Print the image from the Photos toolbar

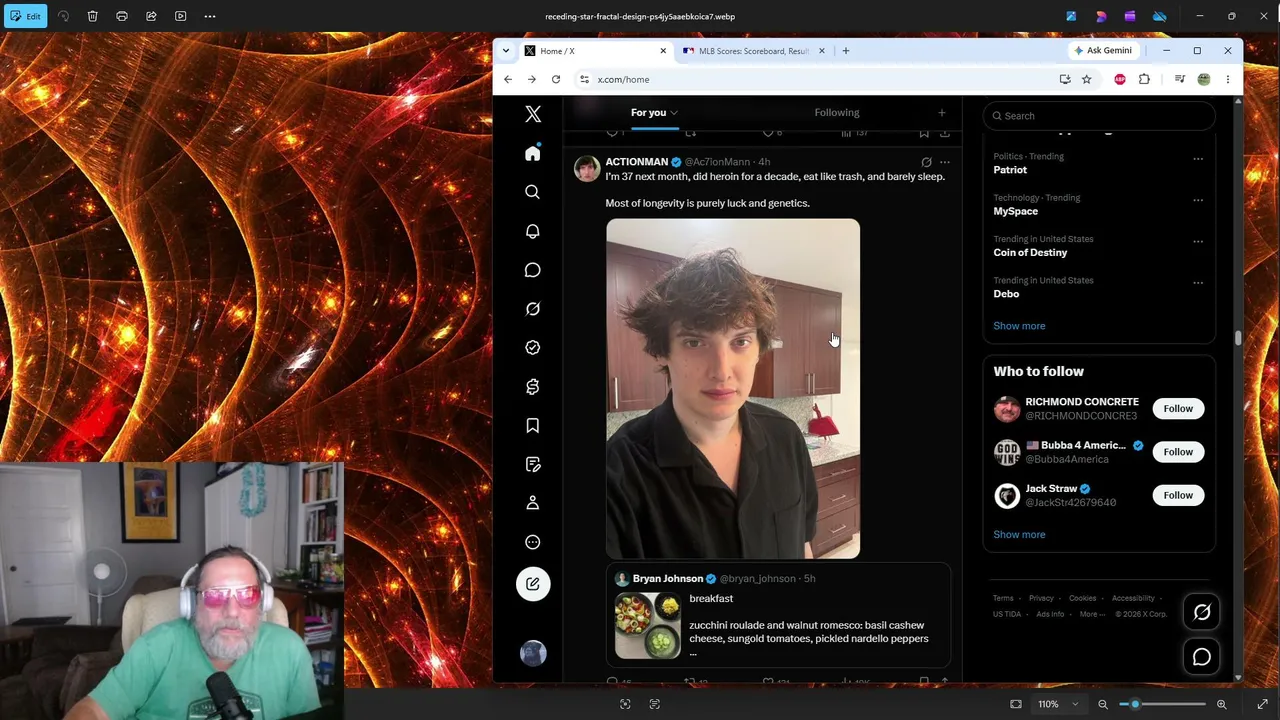[x=122, y=16]
